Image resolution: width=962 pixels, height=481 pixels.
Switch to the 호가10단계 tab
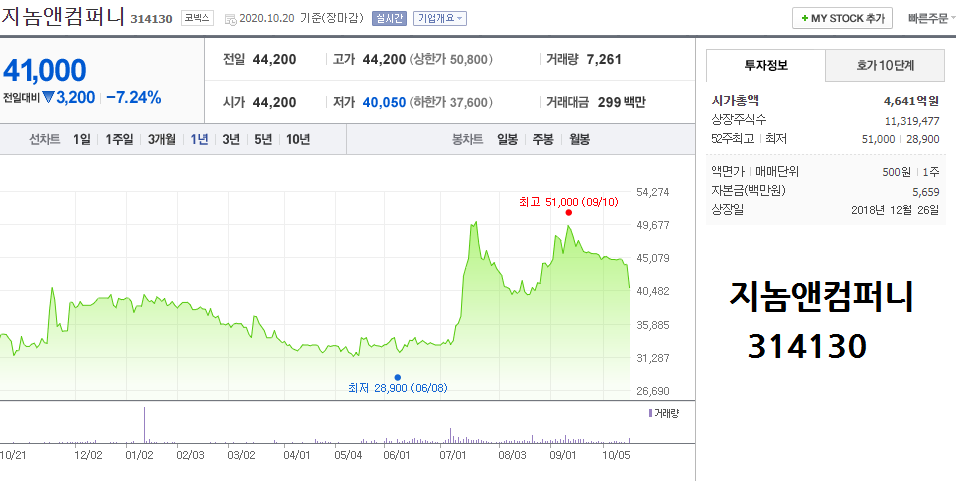pyautogui.click(x=885, y=65)
